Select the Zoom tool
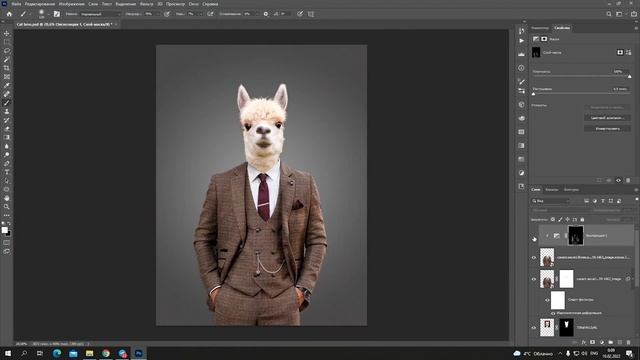This screenshot has height=360, width=640. coord(7,207)
